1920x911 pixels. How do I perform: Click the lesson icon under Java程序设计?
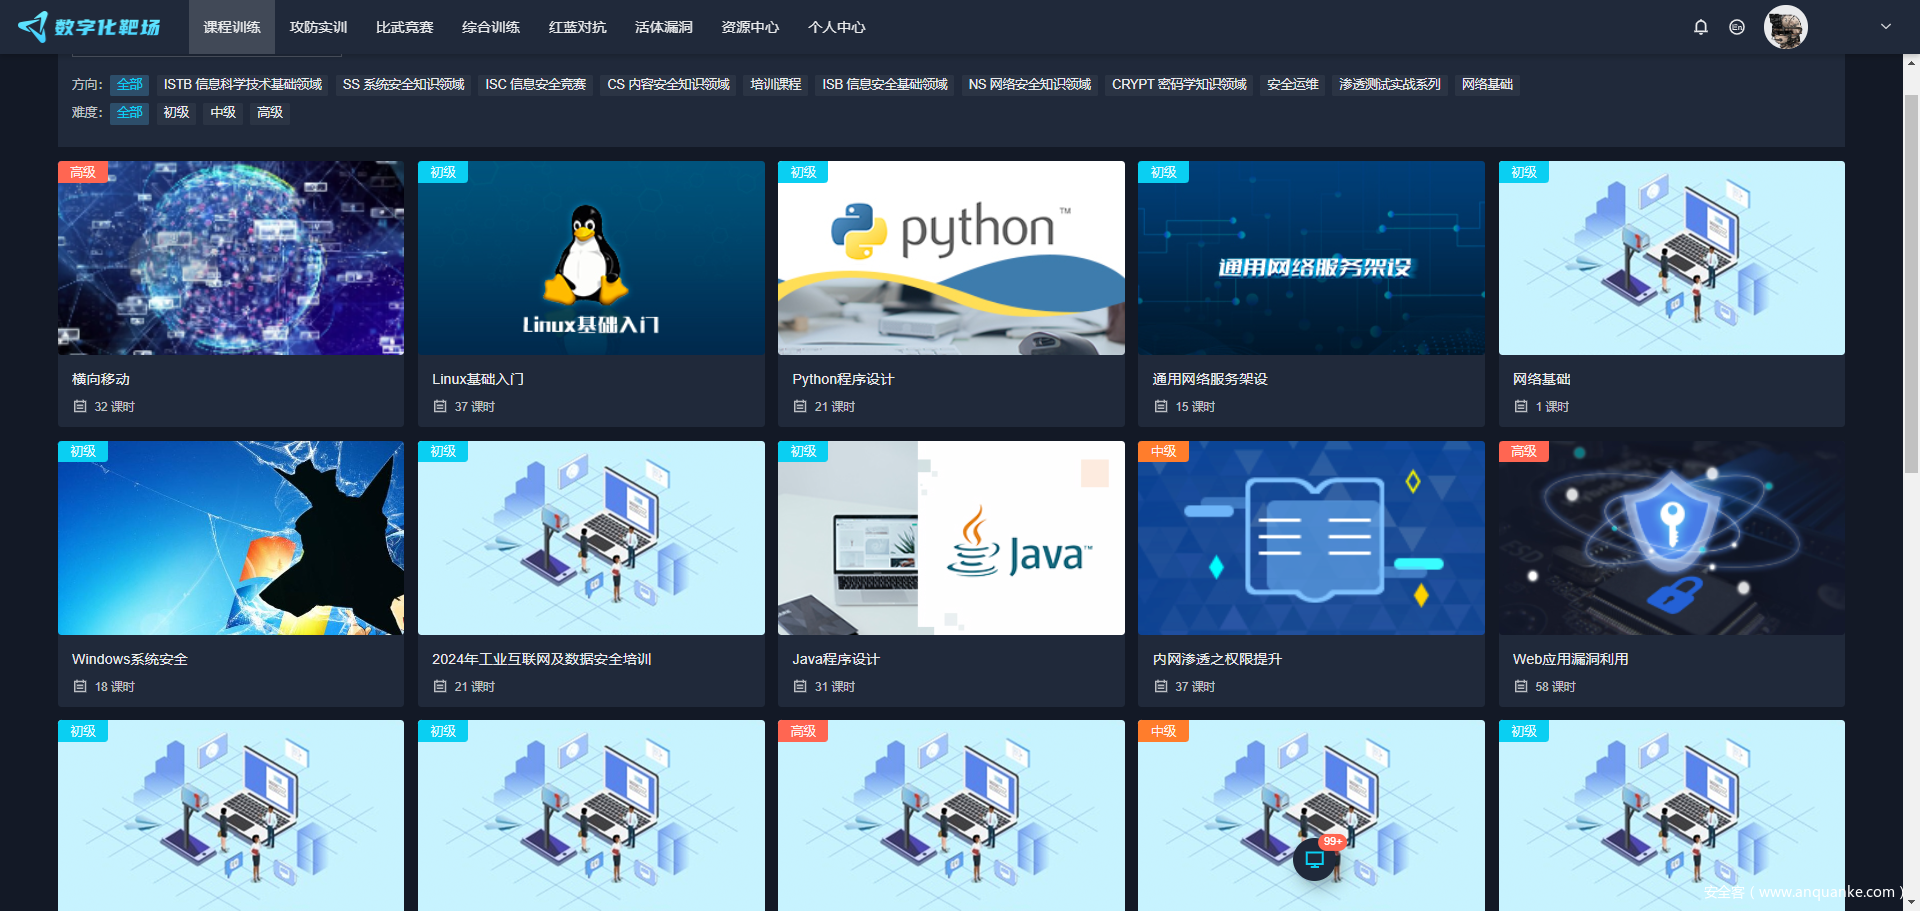coord(800,687)
